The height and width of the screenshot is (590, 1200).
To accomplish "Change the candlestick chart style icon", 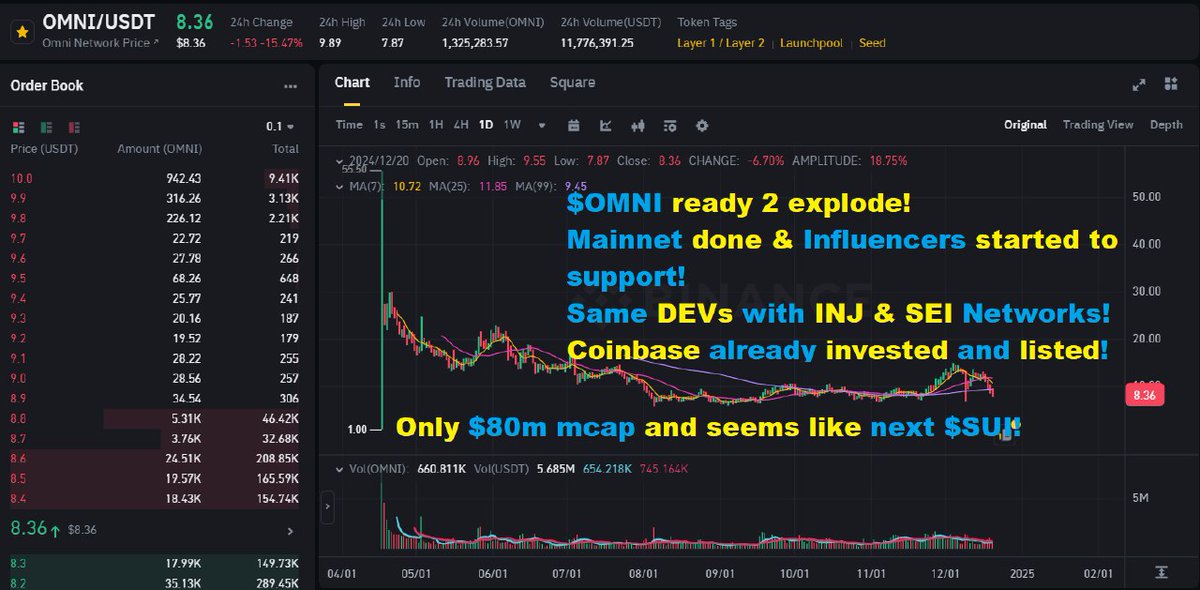I will (x=638, y=126).
